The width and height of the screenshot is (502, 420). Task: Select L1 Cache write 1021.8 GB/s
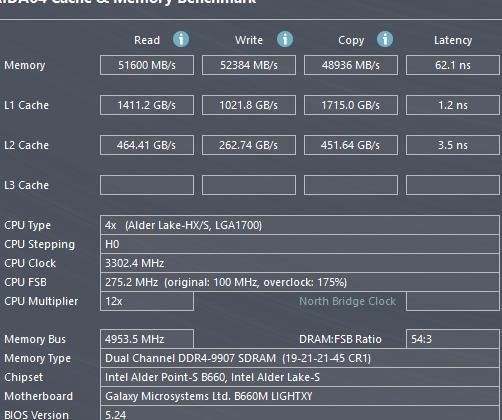coord(249,105)
